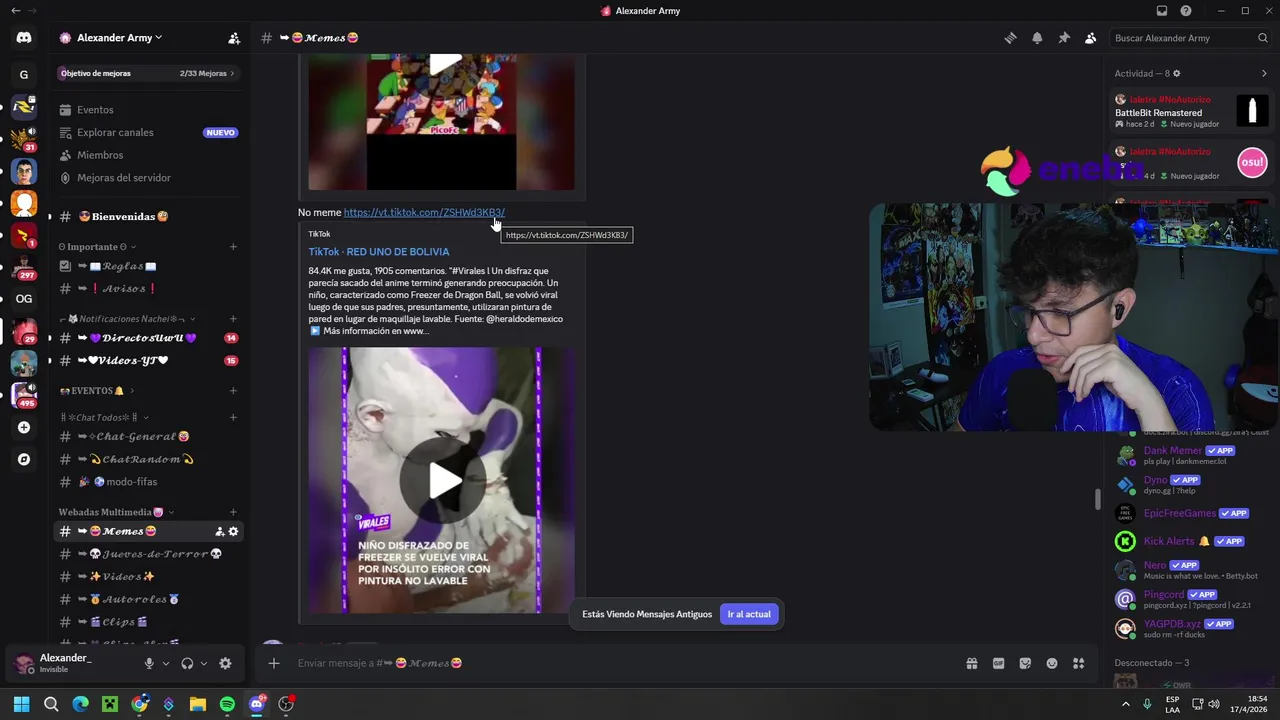
Task: Collapse the Chat Todos category
Action: (x=103, y=417)
